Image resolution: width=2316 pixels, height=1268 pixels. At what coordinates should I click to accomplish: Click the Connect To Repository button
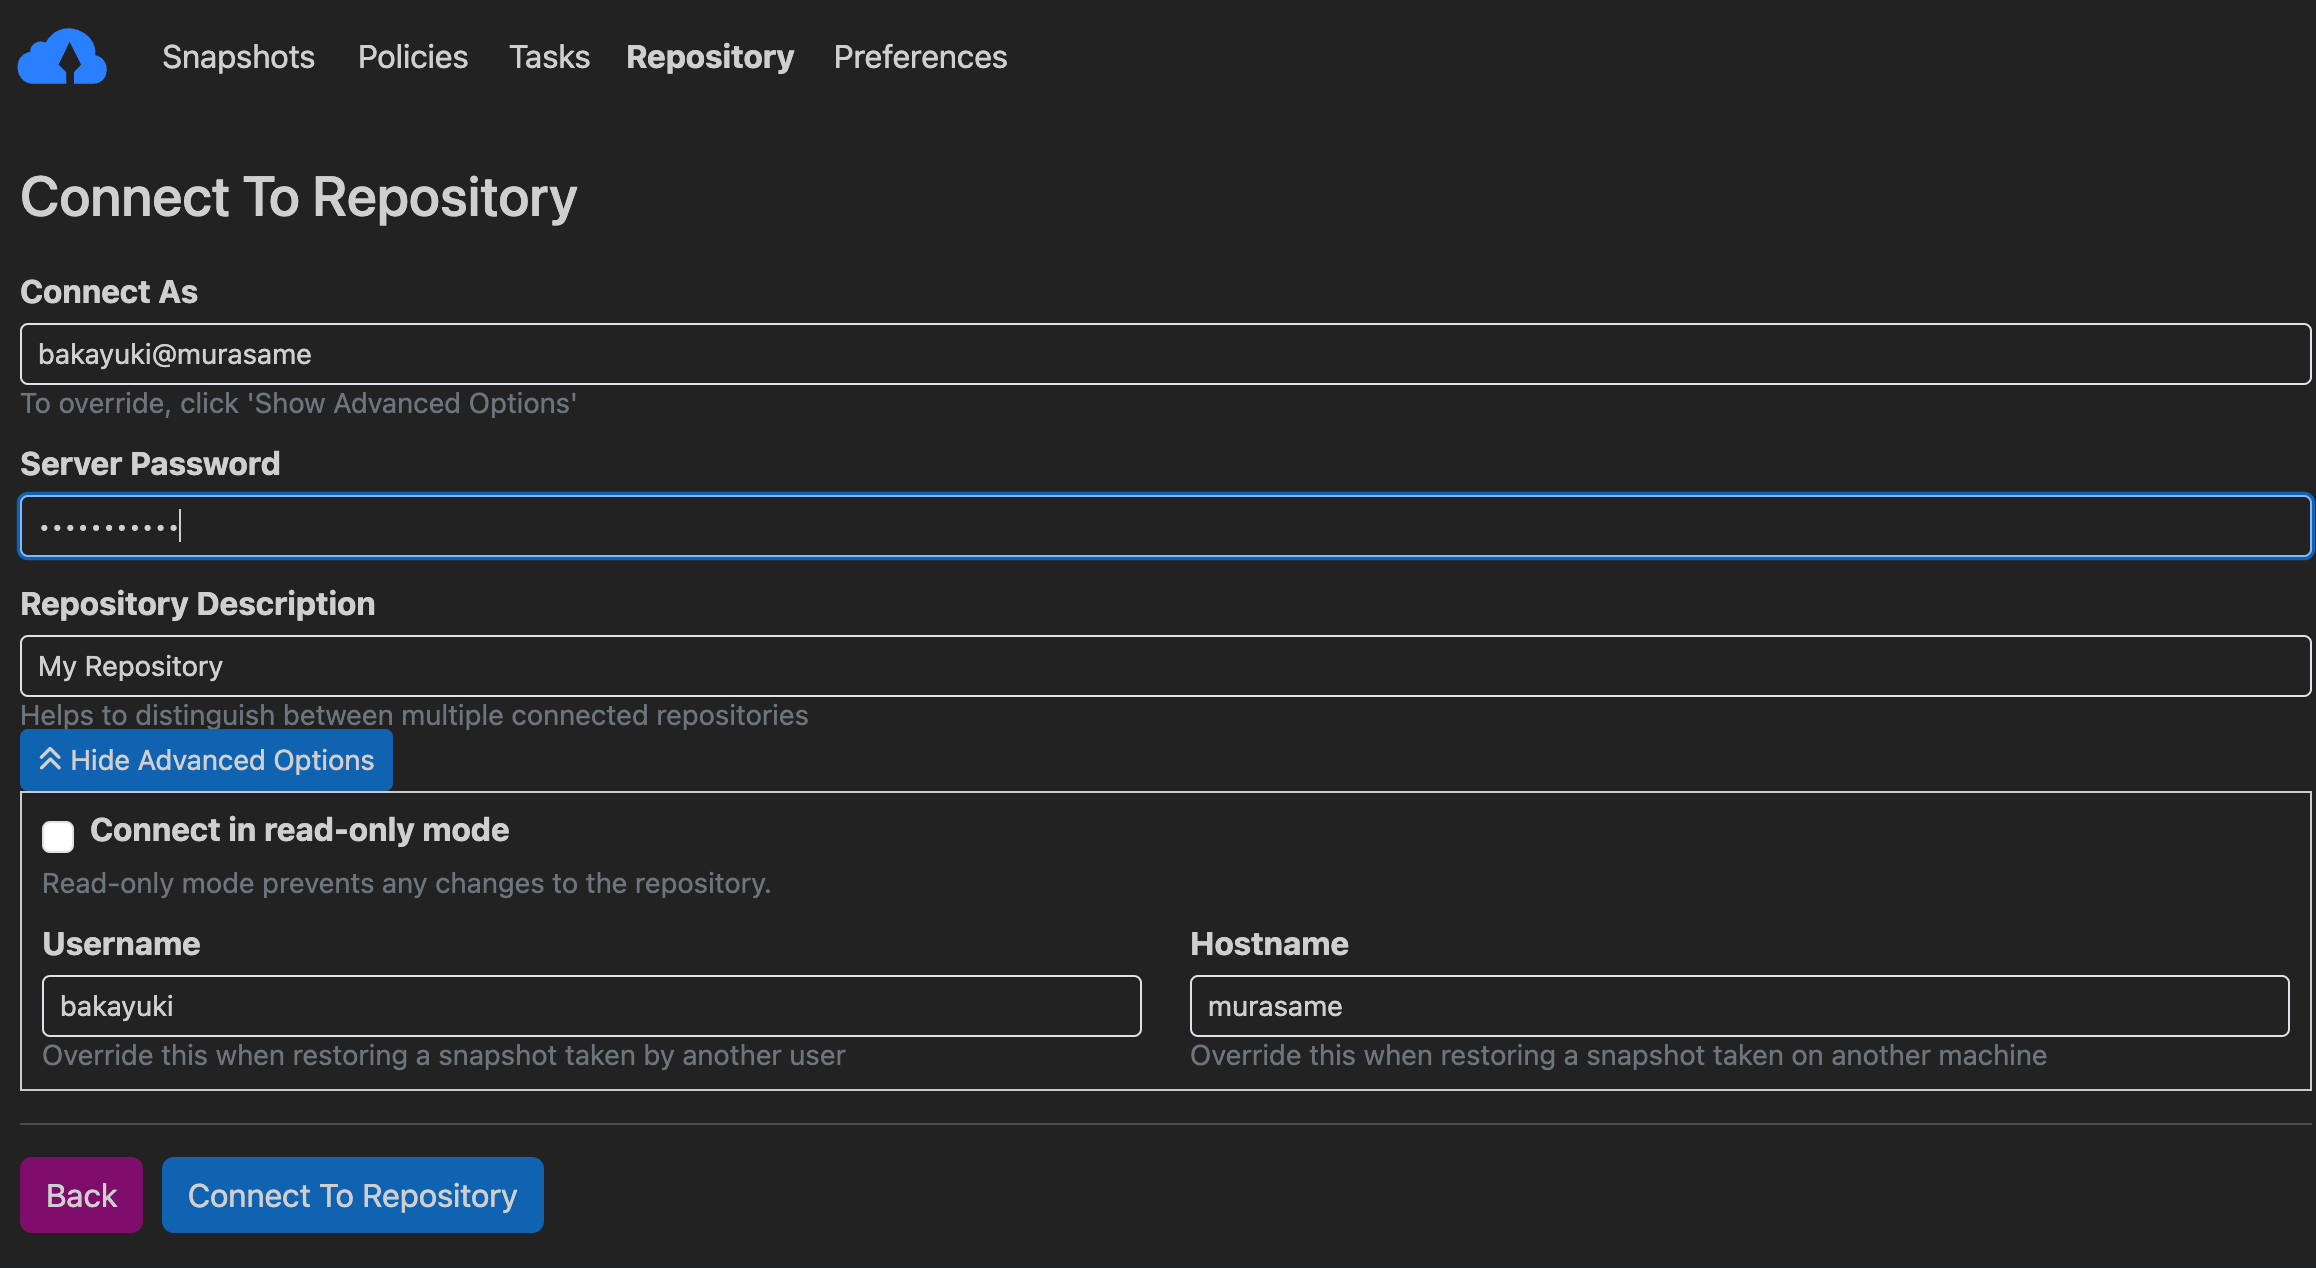tap(352, 1195)
